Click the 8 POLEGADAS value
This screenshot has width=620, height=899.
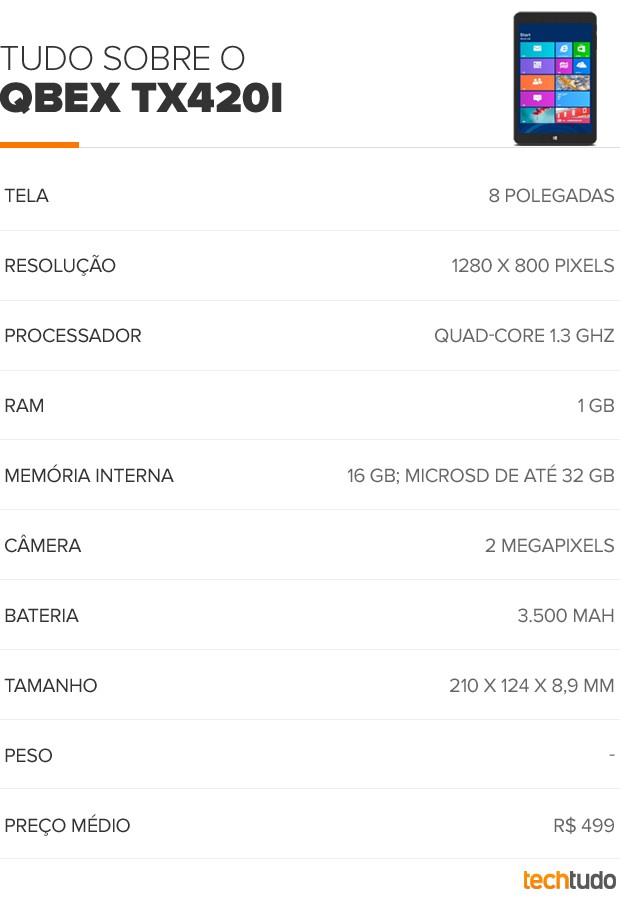pos(551,196)
